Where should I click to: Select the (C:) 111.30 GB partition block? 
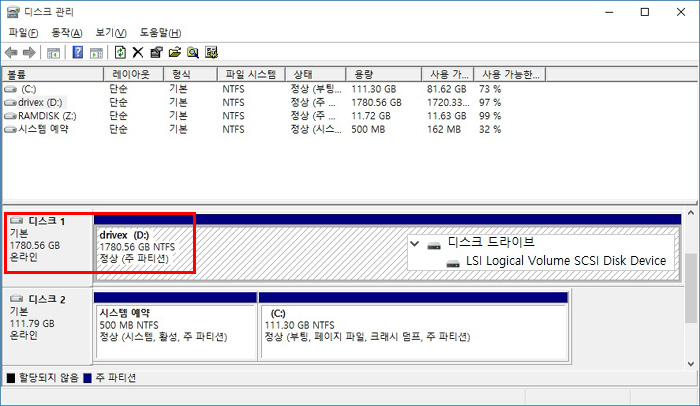(413, 326)
